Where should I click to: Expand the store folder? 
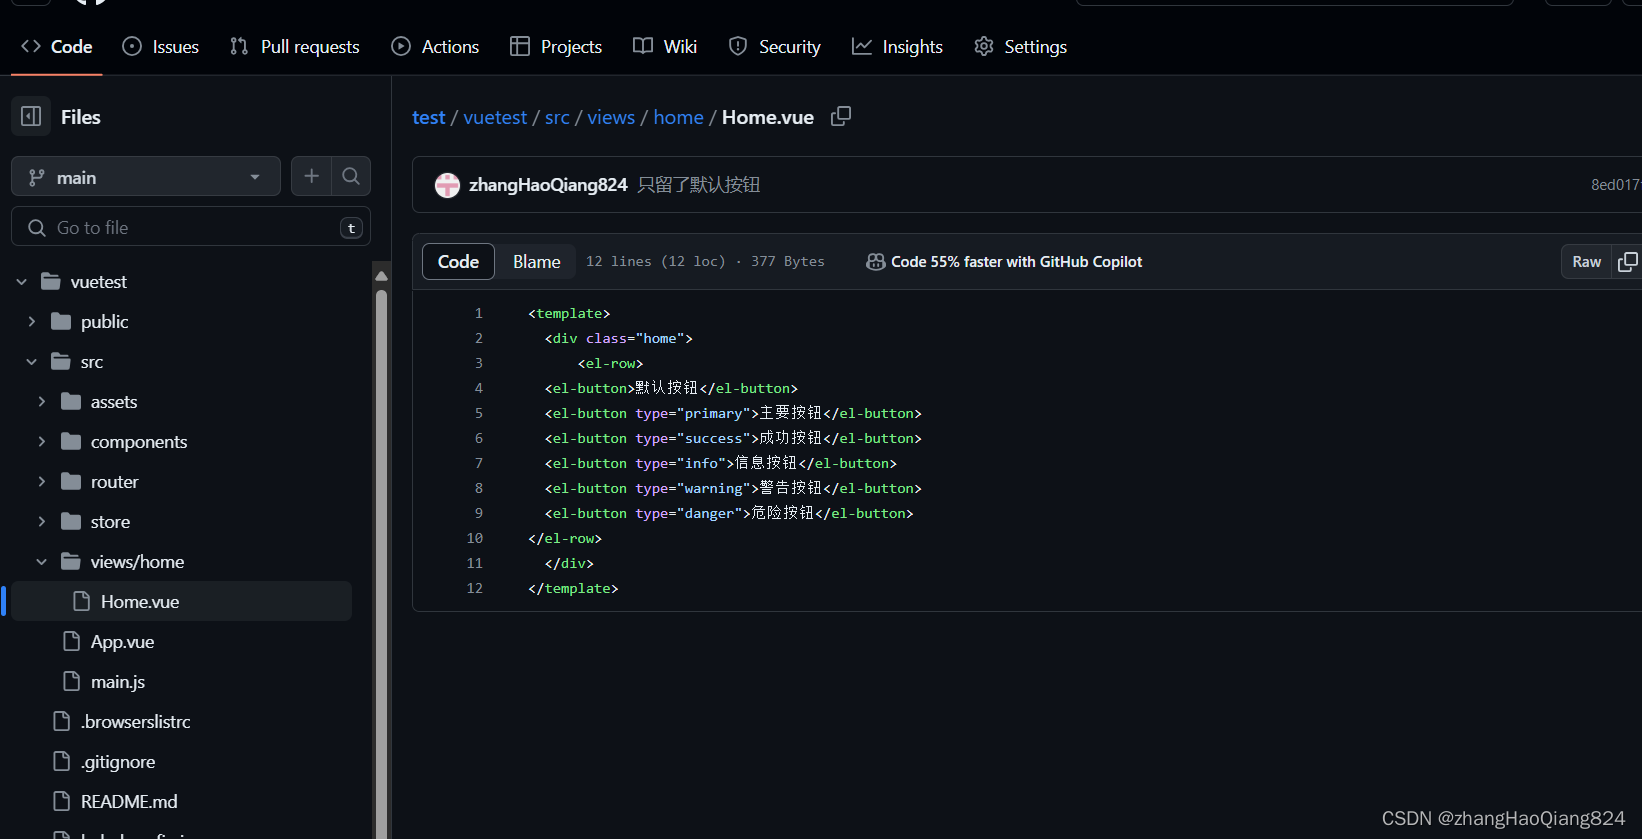pyautogui.click(x=42, y=522)
